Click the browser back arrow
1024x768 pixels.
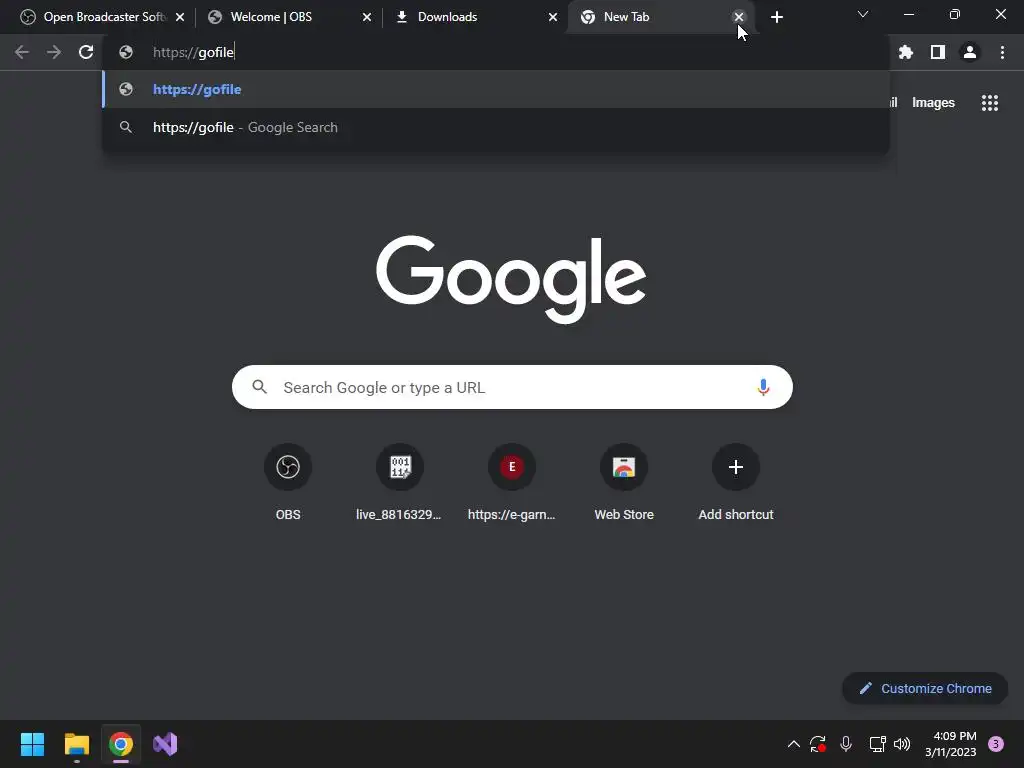(22, 52)
